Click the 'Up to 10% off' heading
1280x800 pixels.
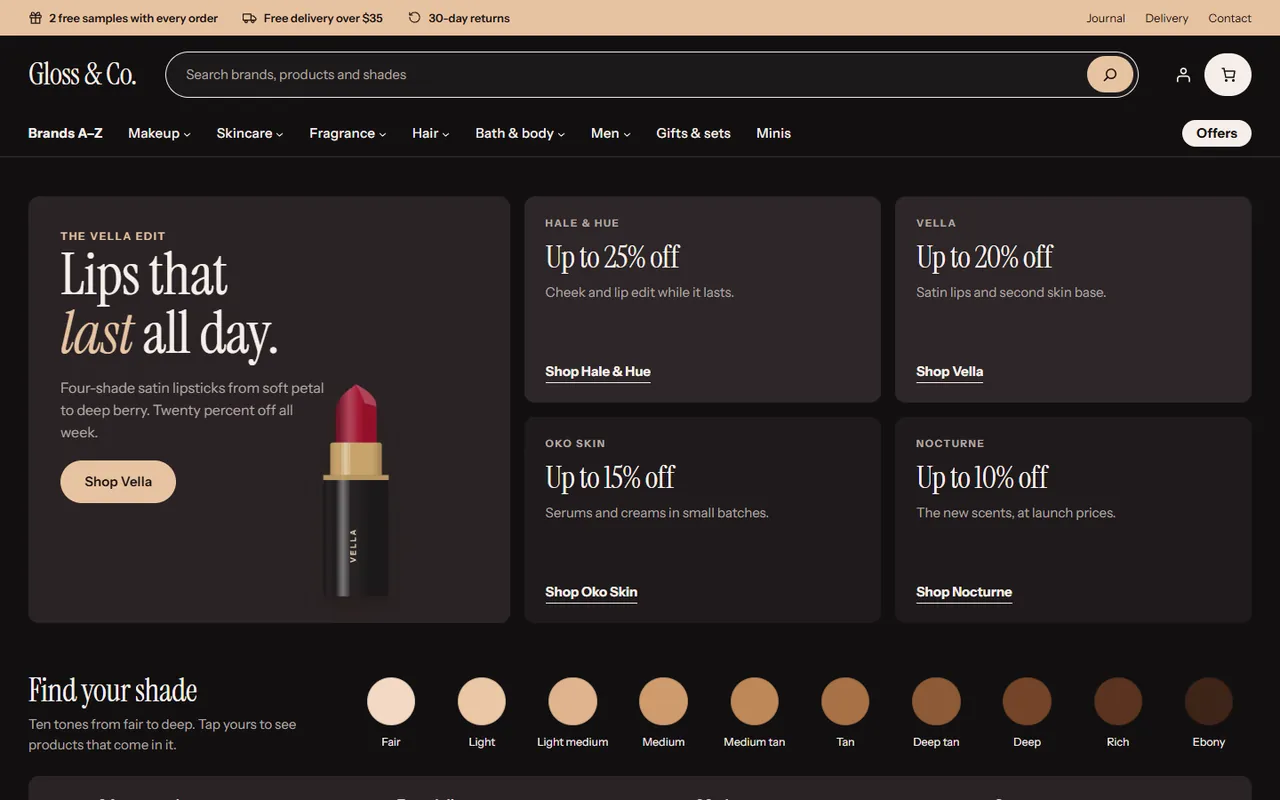tap(982, 477)
